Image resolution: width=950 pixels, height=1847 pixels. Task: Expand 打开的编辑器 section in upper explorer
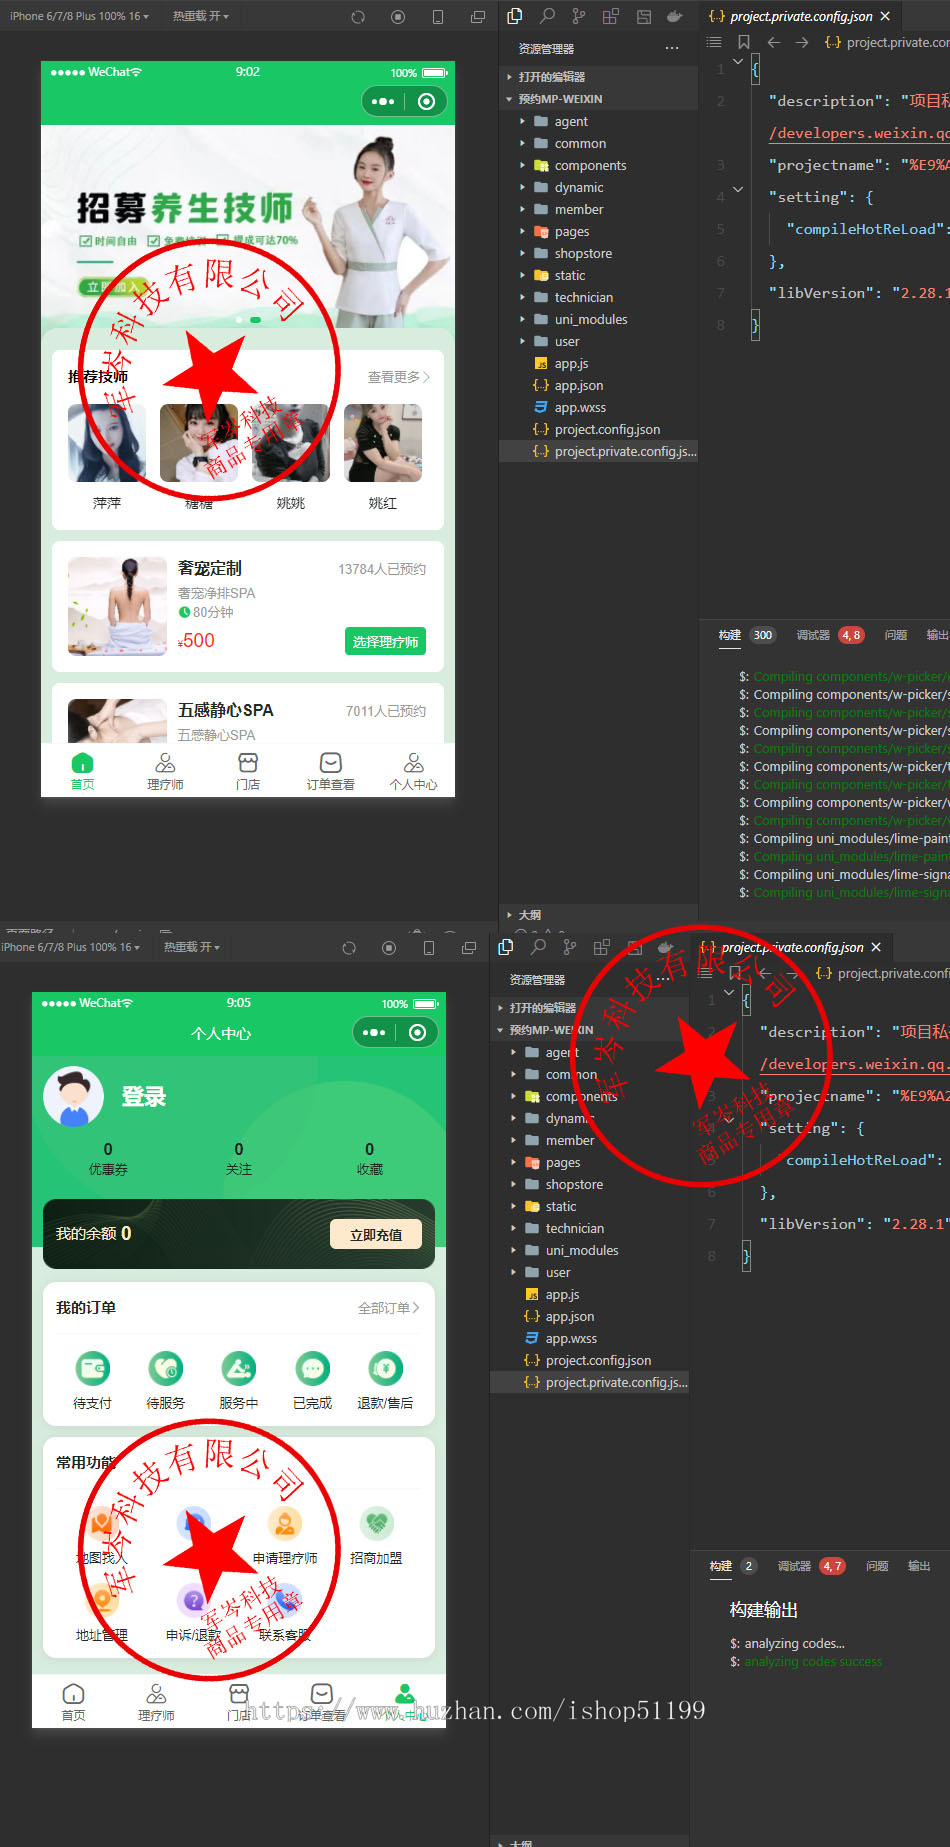[598, 76]
